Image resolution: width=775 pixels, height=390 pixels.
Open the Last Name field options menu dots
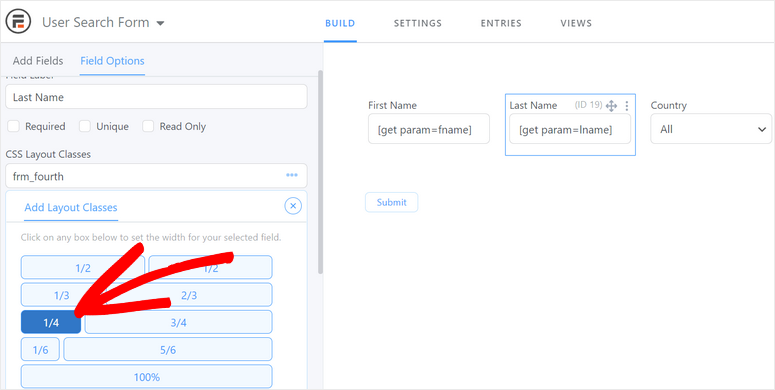pyautogui.click(x=627, y=106)
